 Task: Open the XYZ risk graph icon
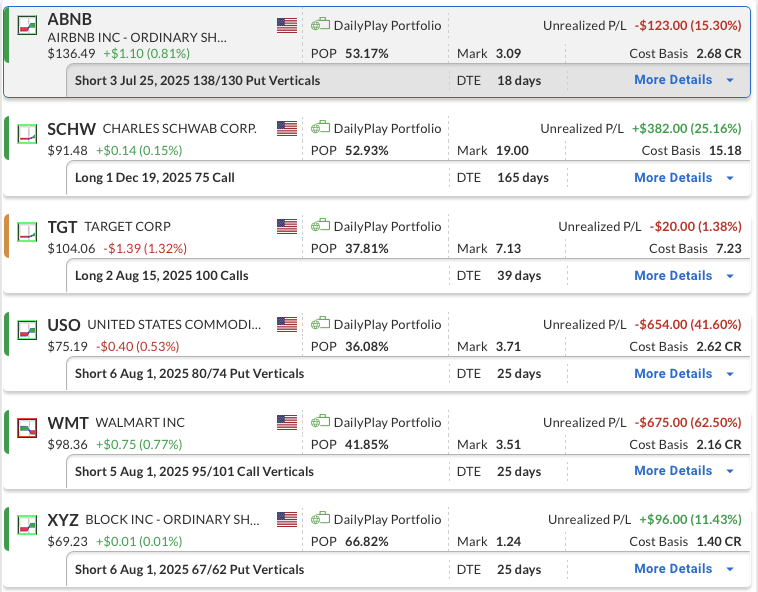tap(27, 525)
